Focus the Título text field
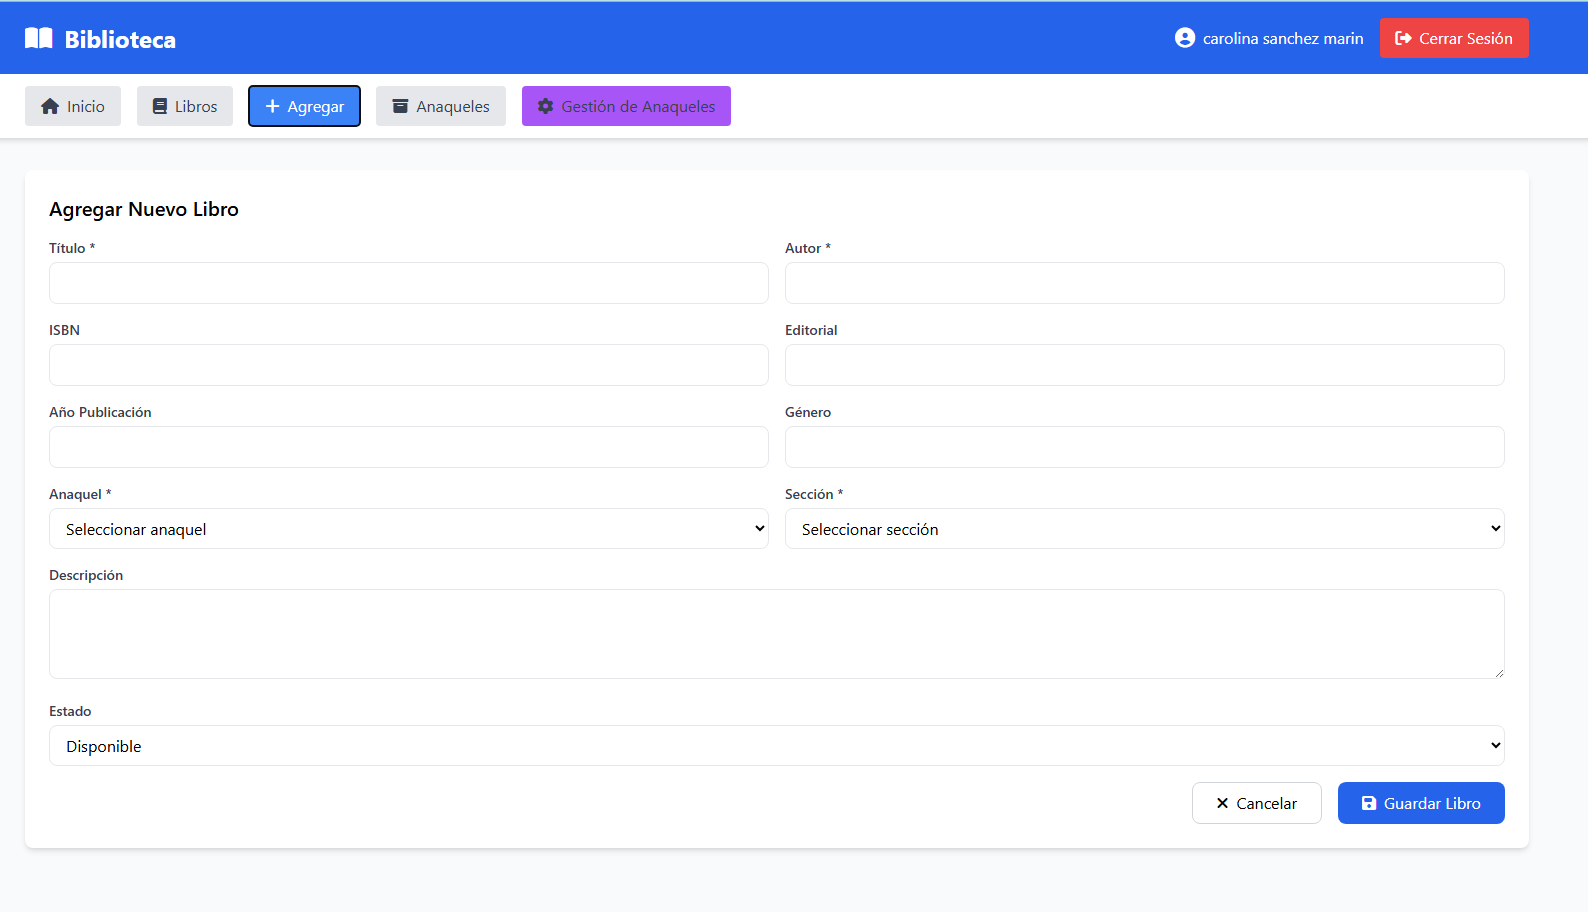 pyautogui.click(x=408, y=283)
